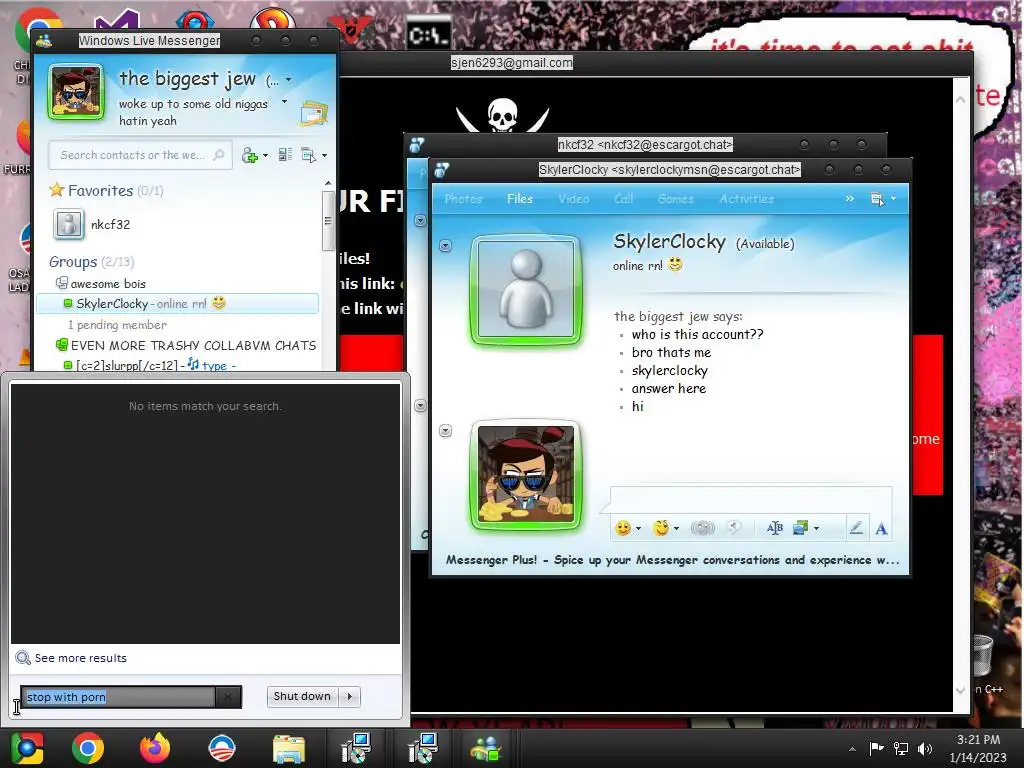Use the contact list scrollbar thumb
Image resolution: width=1024 pixels, height=768 pixels.
328,221
